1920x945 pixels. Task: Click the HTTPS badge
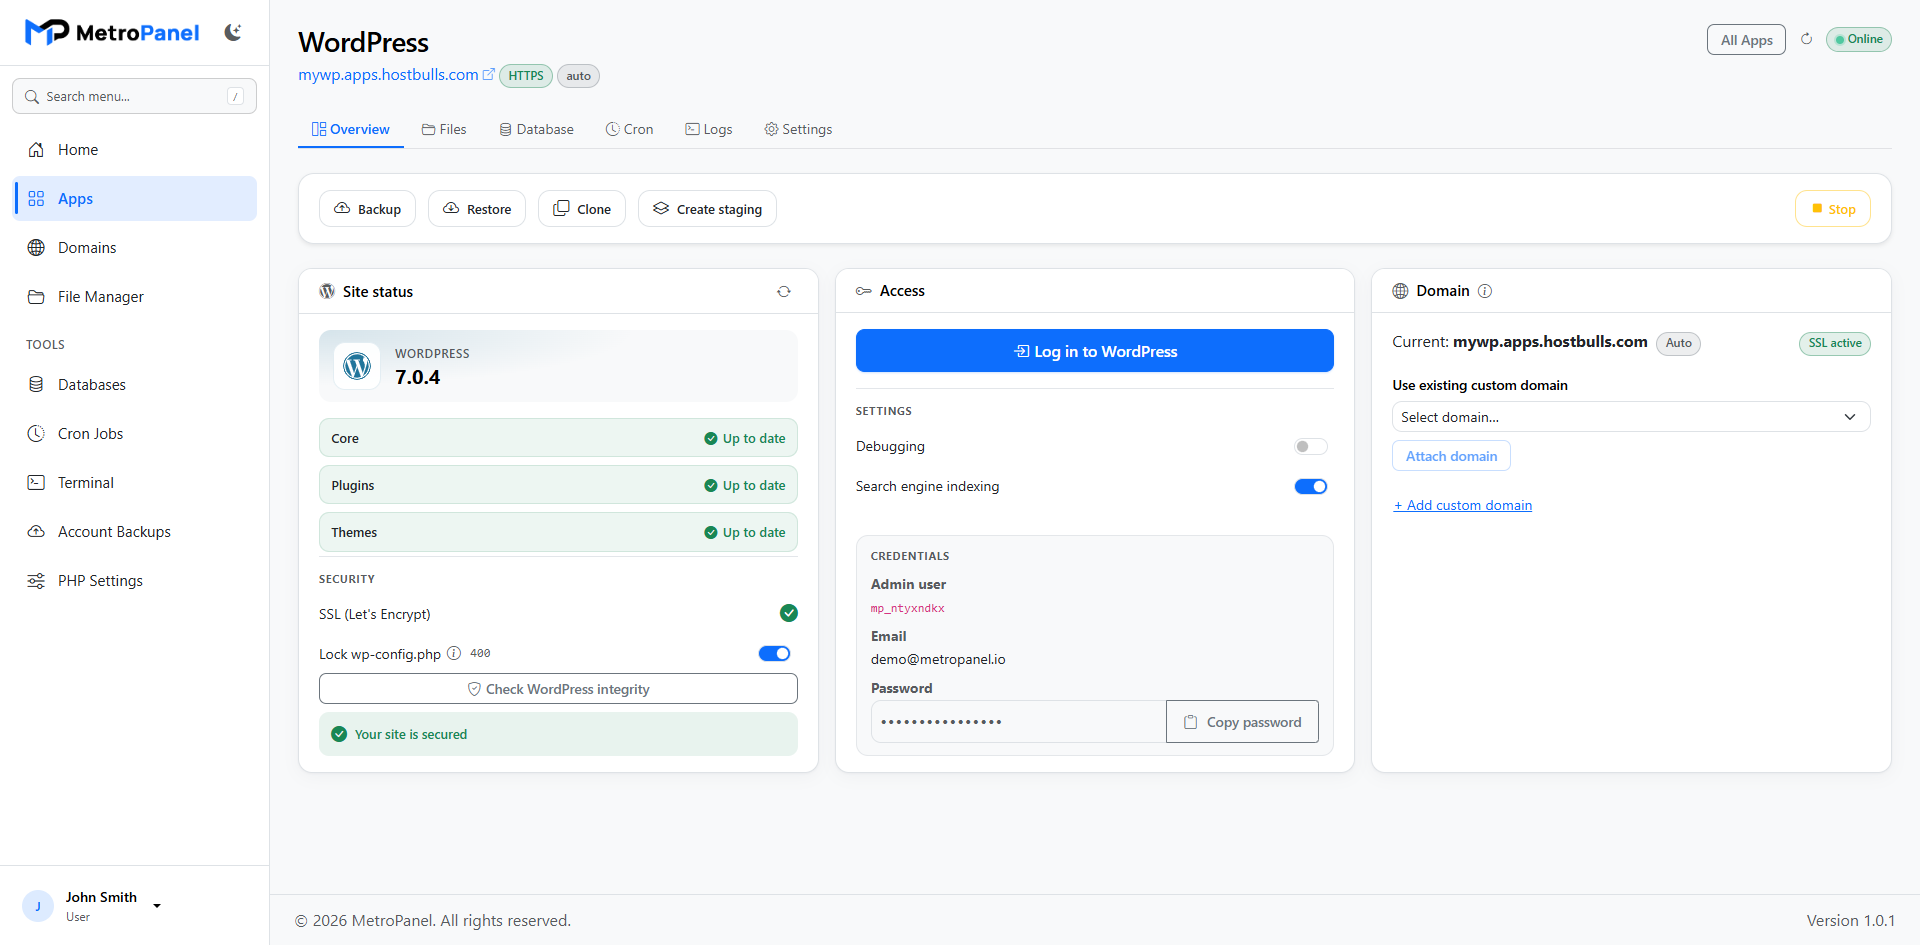[x=526, y=76]
